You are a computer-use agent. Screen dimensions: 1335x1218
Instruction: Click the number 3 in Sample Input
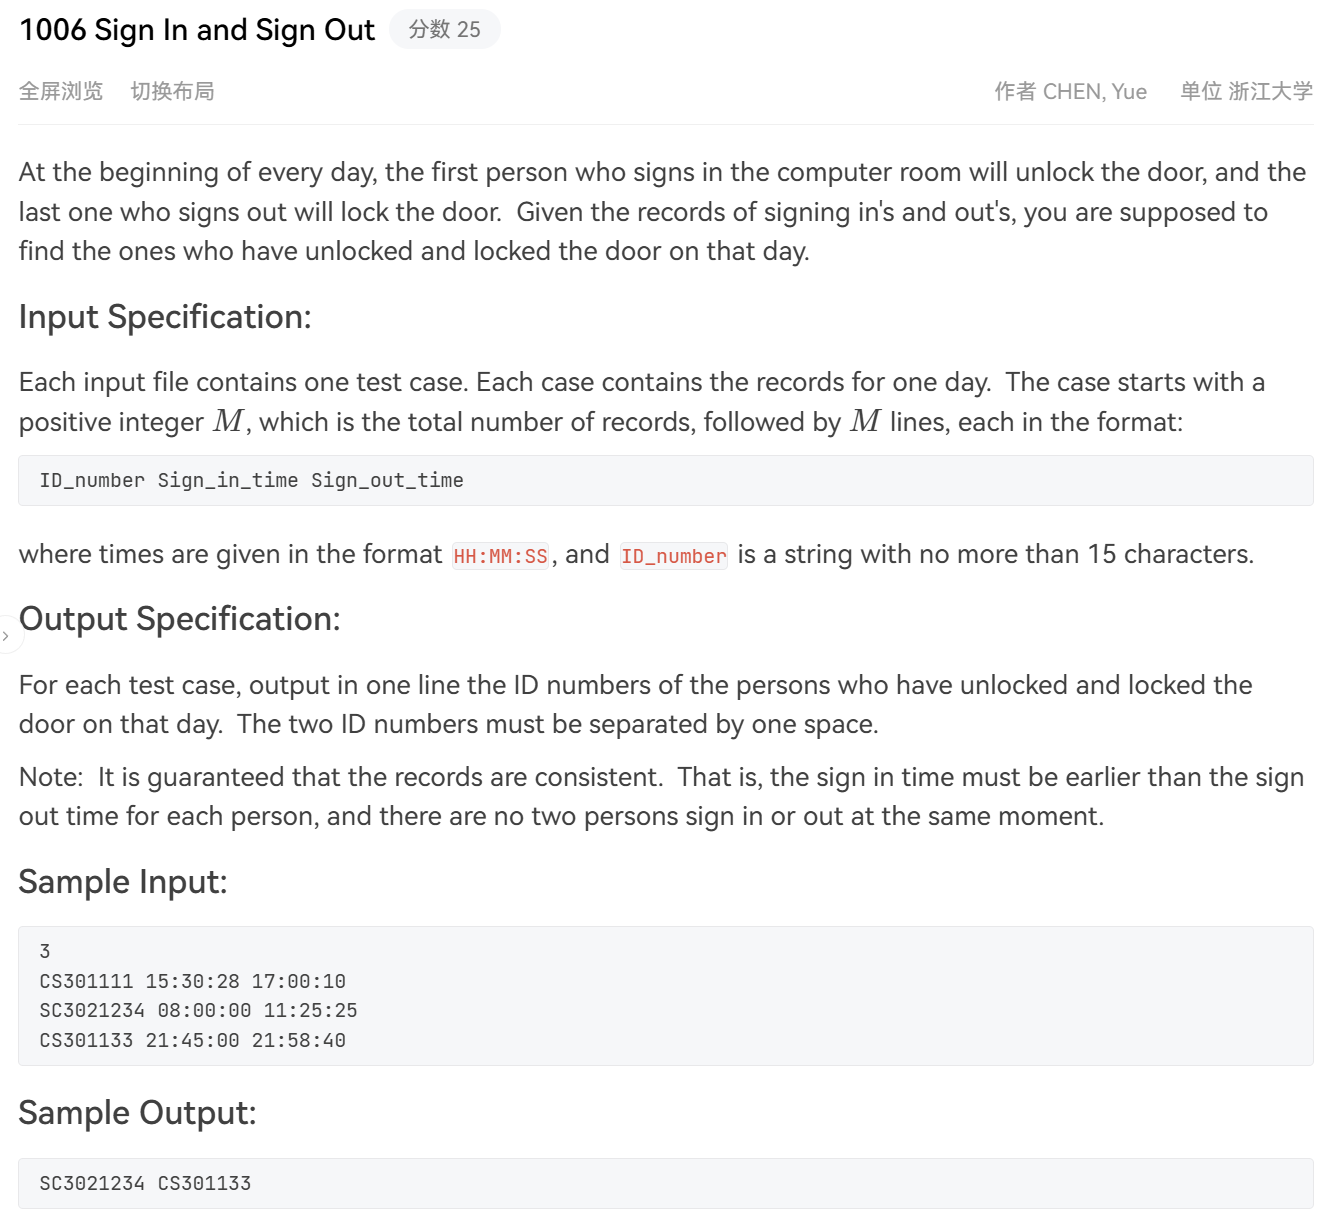[45, 951]
